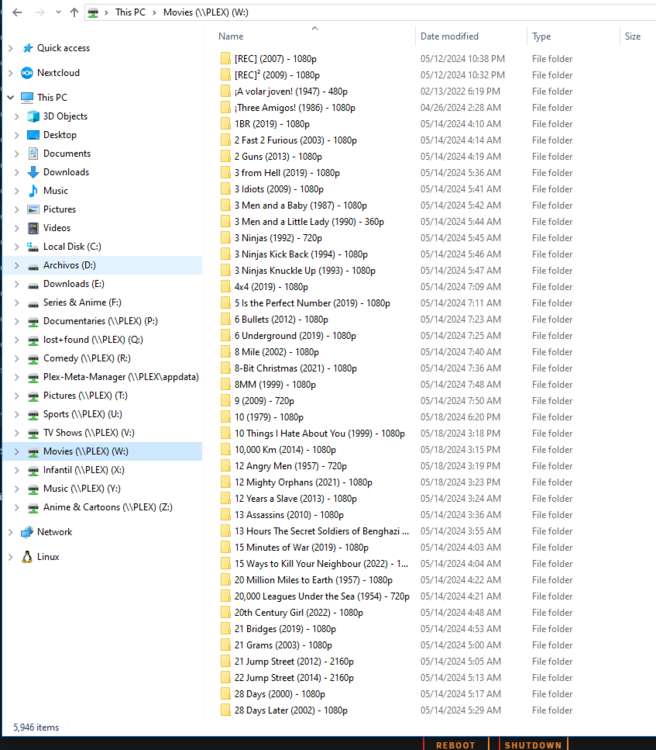Select folder 6 Underground (2019) - 1080p

pyautogui.click(x=295, y=336)
